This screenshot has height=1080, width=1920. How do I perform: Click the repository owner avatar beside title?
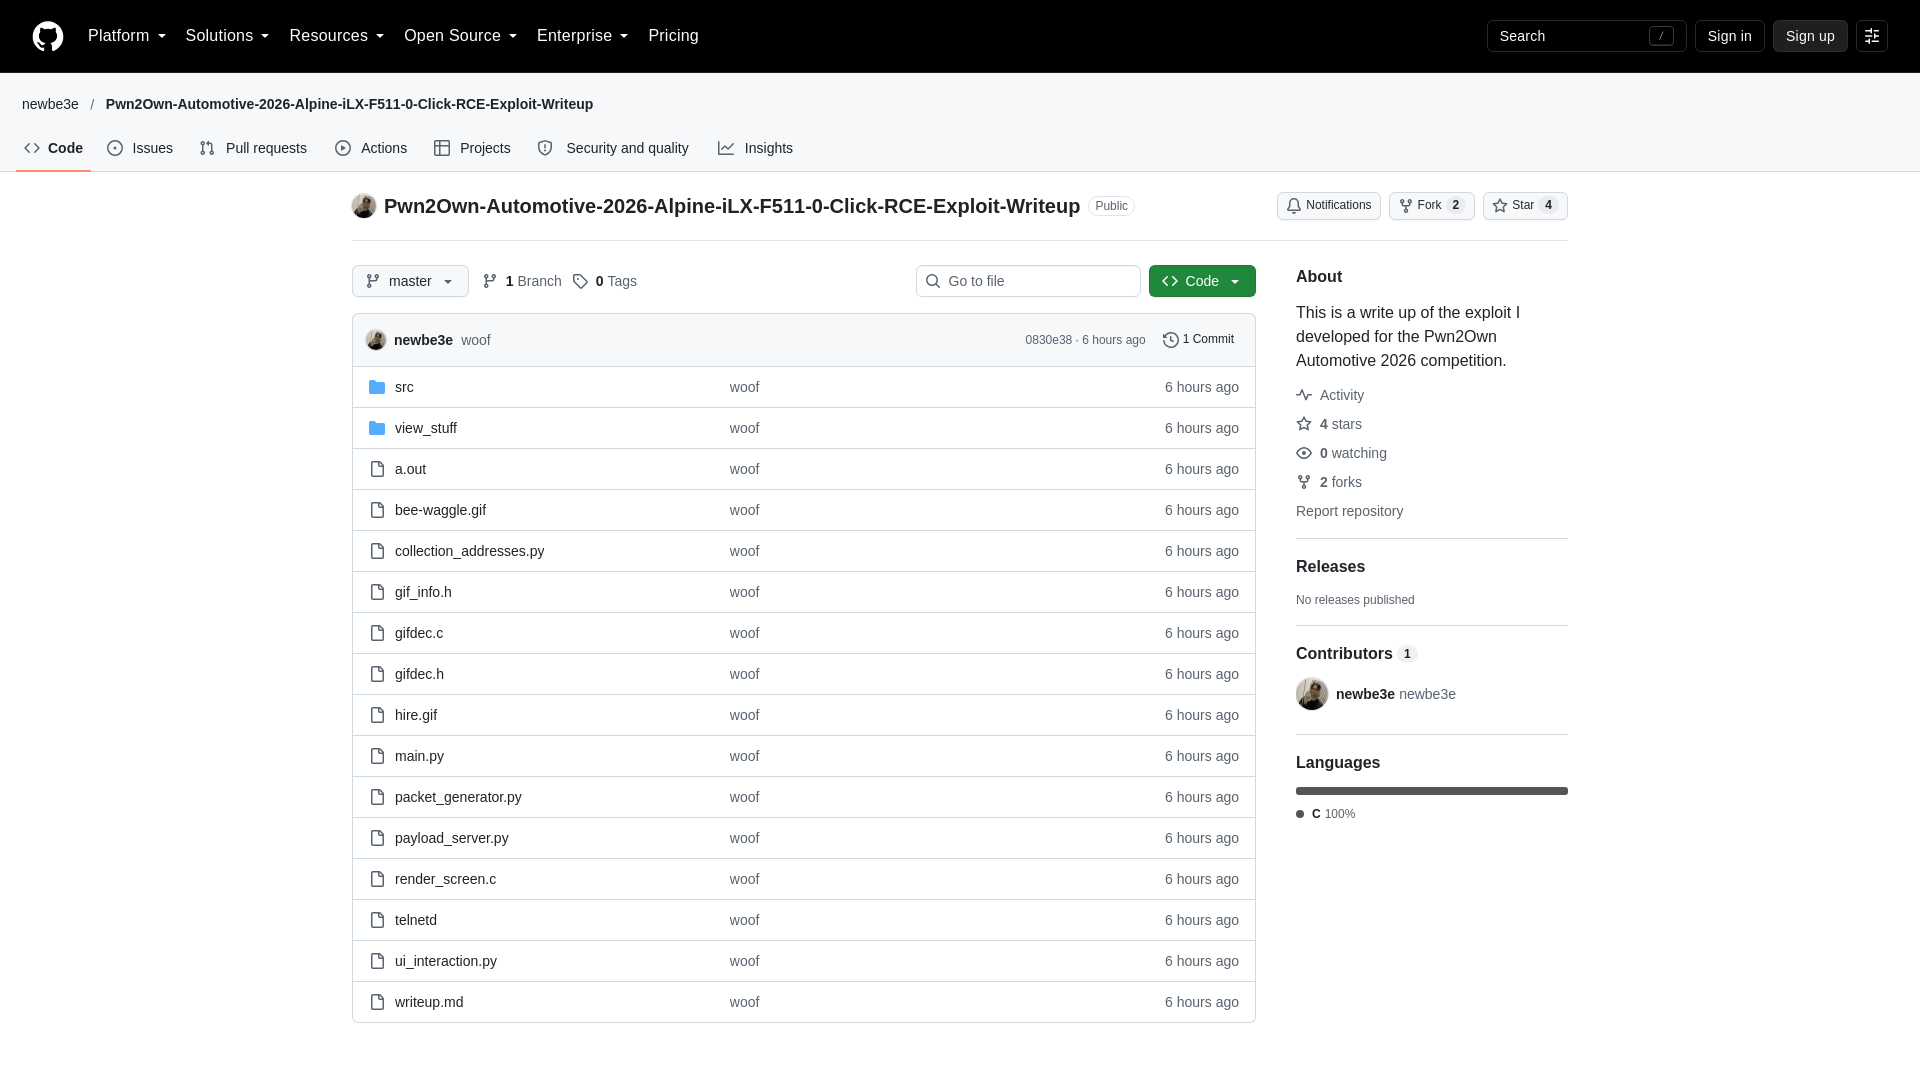tap(364, 206)
